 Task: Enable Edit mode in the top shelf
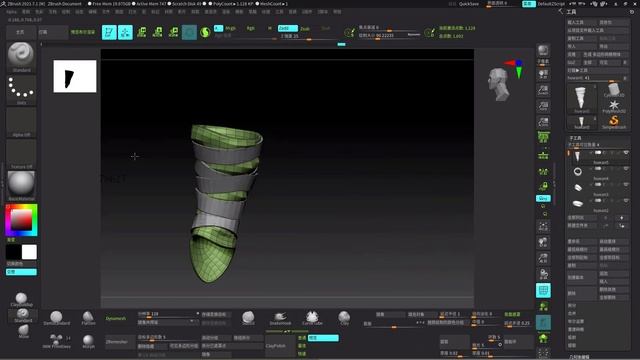click(109, 32)
